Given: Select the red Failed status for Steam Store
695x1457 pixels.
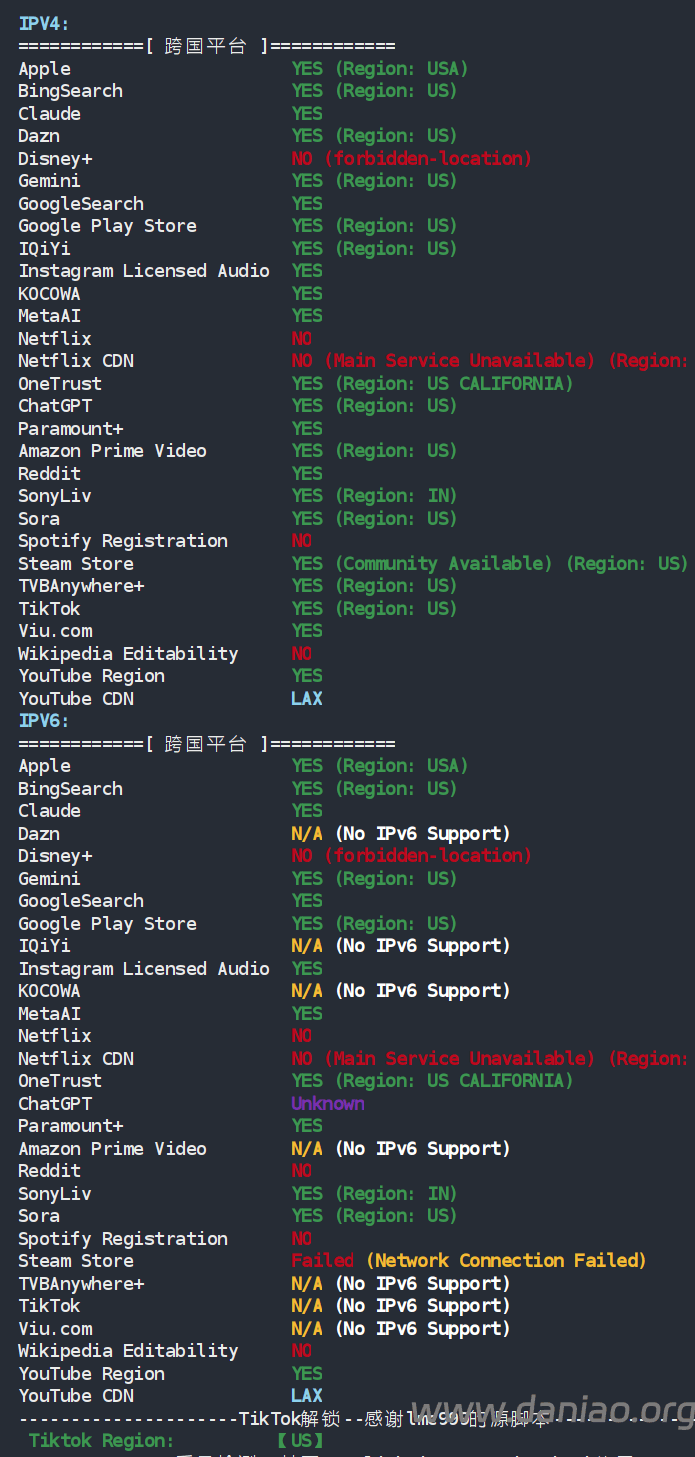Looking at the screenshot, I should point(322,1261).
